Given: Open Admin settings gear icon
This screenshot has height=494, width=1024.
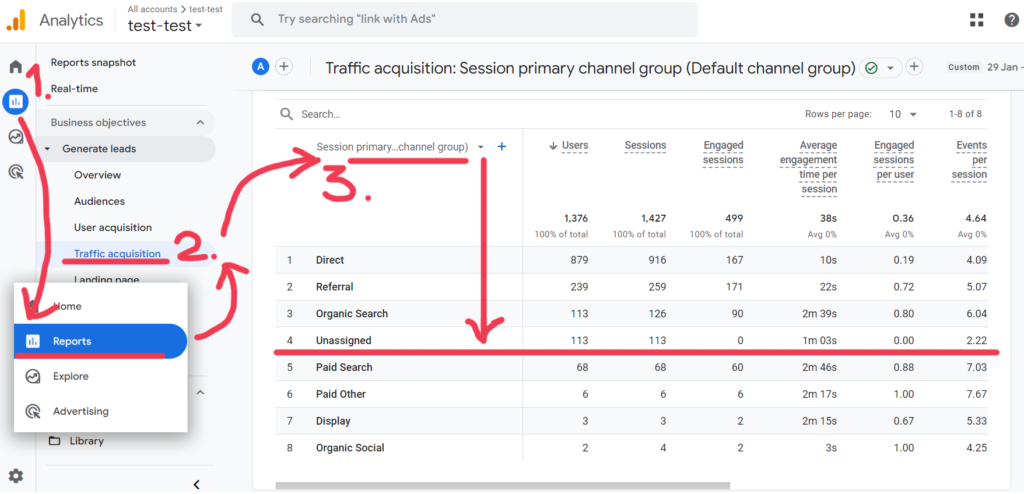Looking at the screenshot, I should pyautogui.click(x=16, y=476).
